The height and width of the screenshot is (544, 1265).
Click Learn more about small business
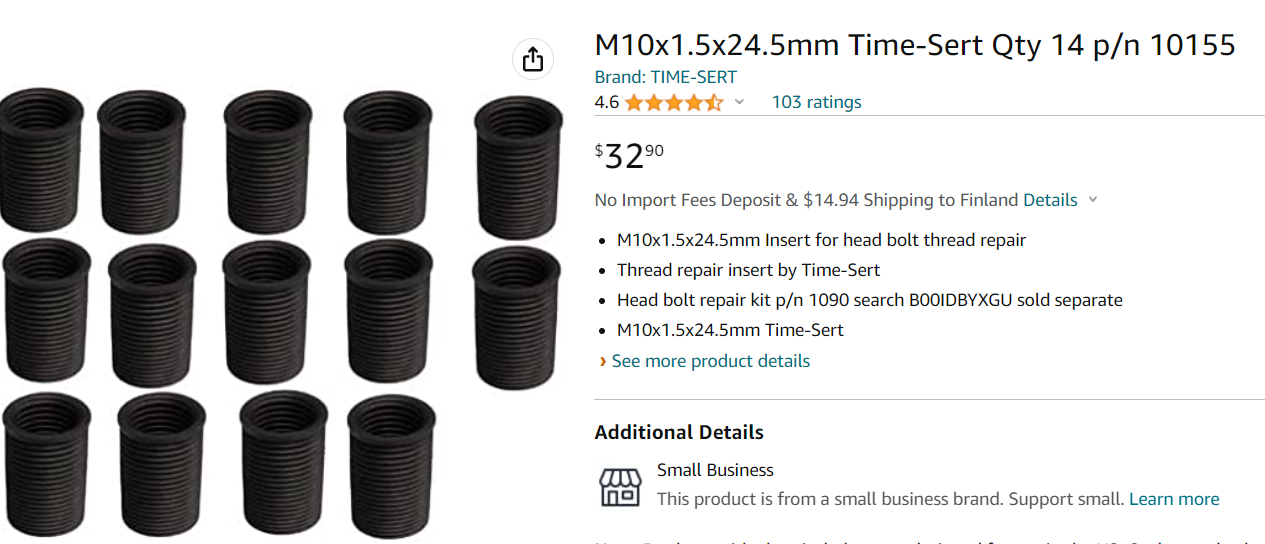click(1174, 499)
